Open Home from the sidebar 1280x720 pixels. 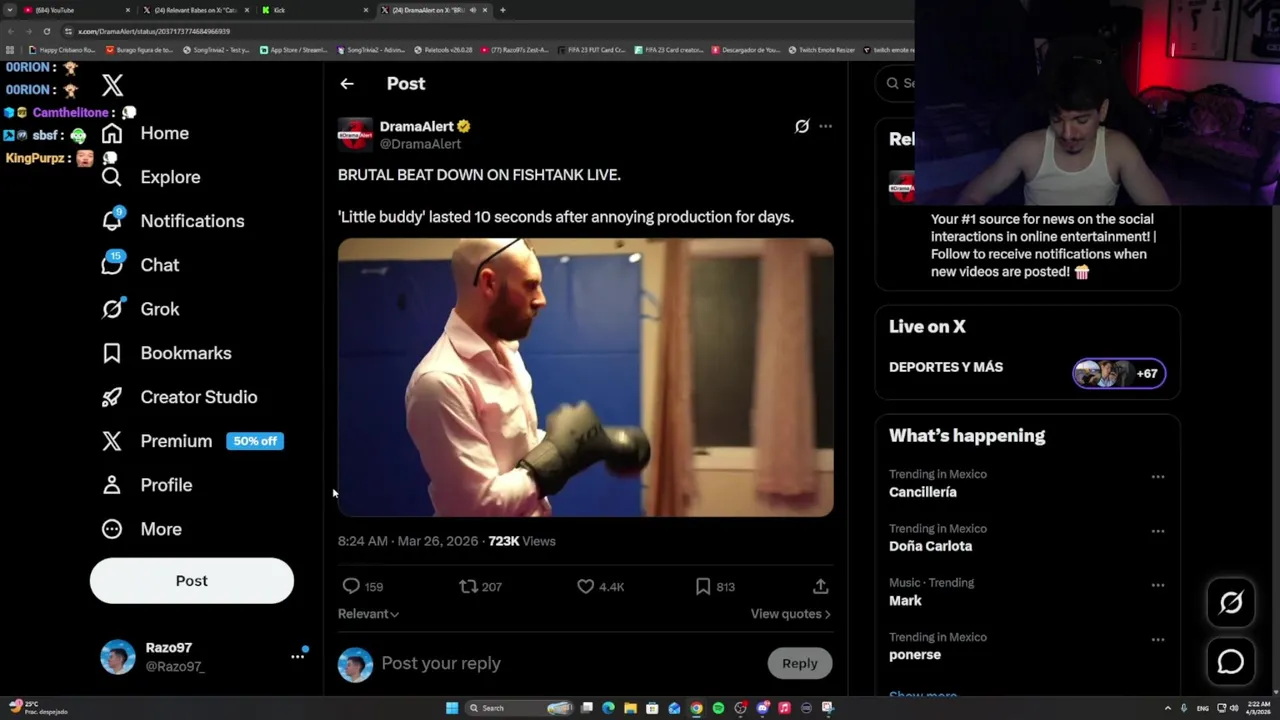pos(145,133)
